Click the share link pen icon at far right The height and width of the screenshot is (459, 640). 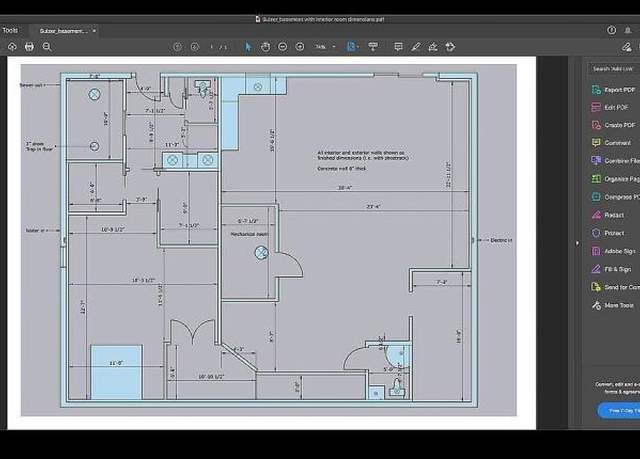(x=627, y=47)
